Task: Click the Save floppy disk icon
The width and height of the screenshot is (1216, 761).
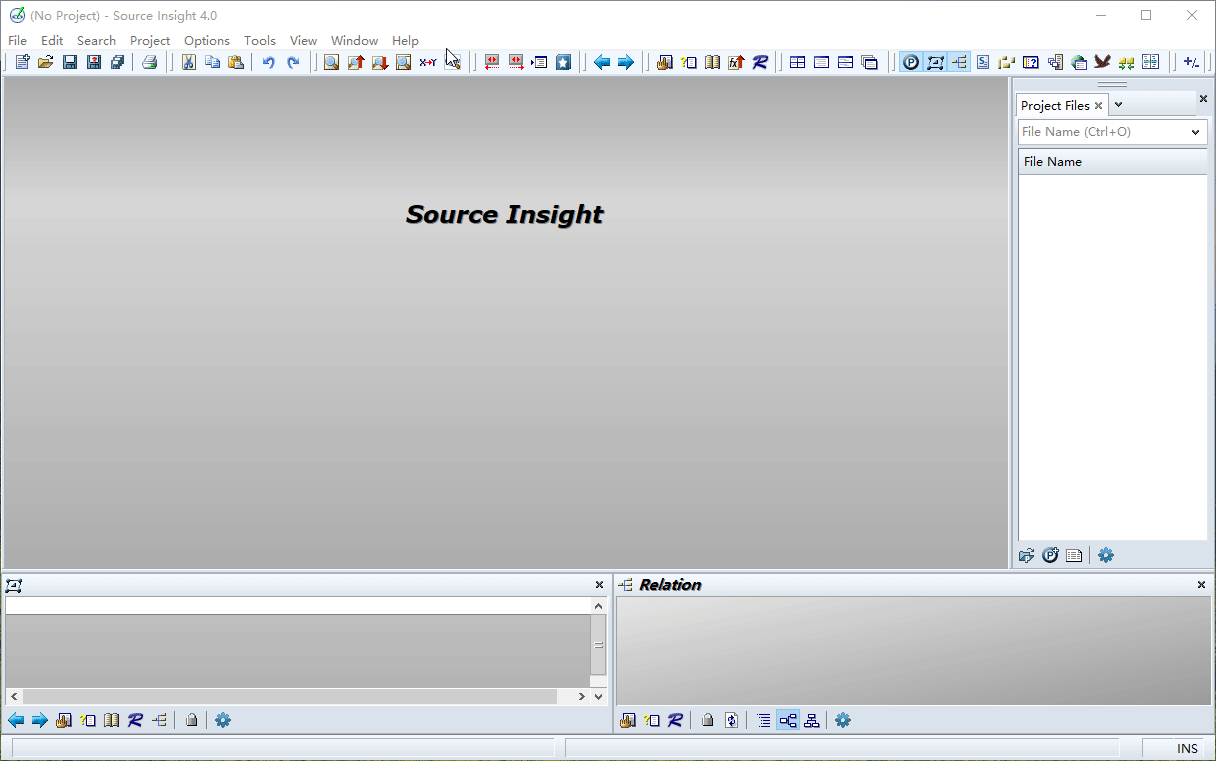Action: [x=70, y=62]
